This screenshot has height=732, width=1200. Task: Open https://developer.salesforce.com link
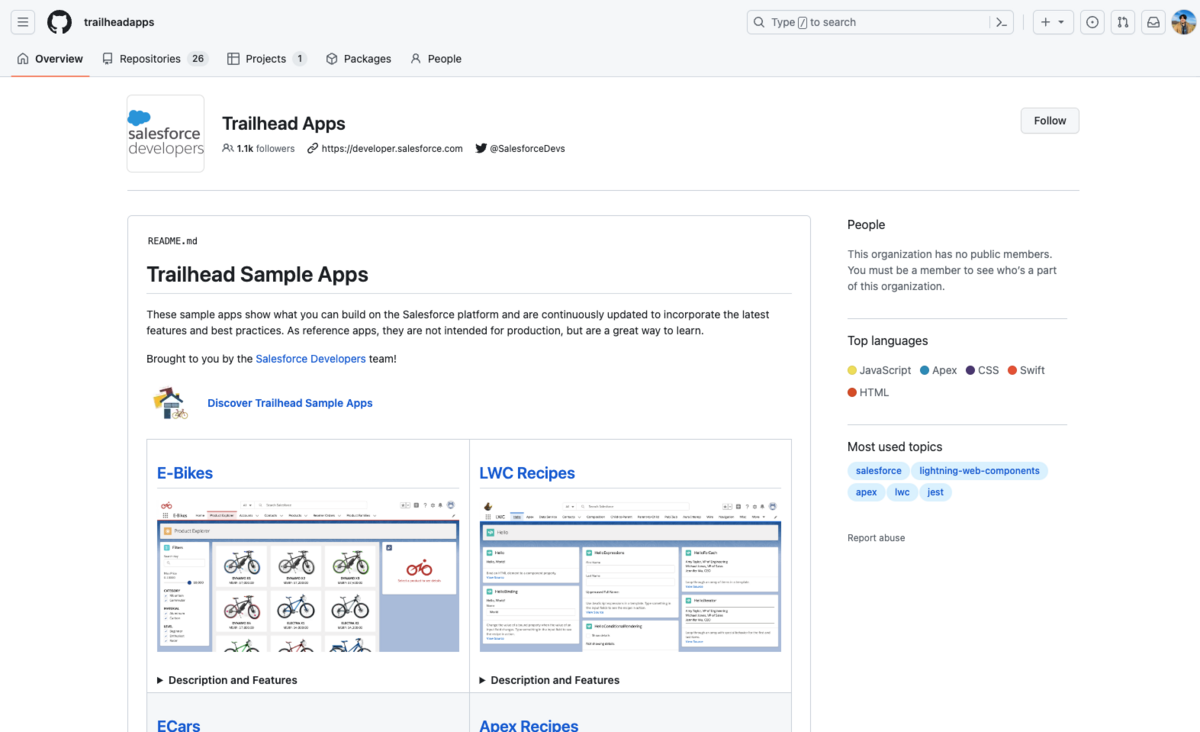click(392, 149)
